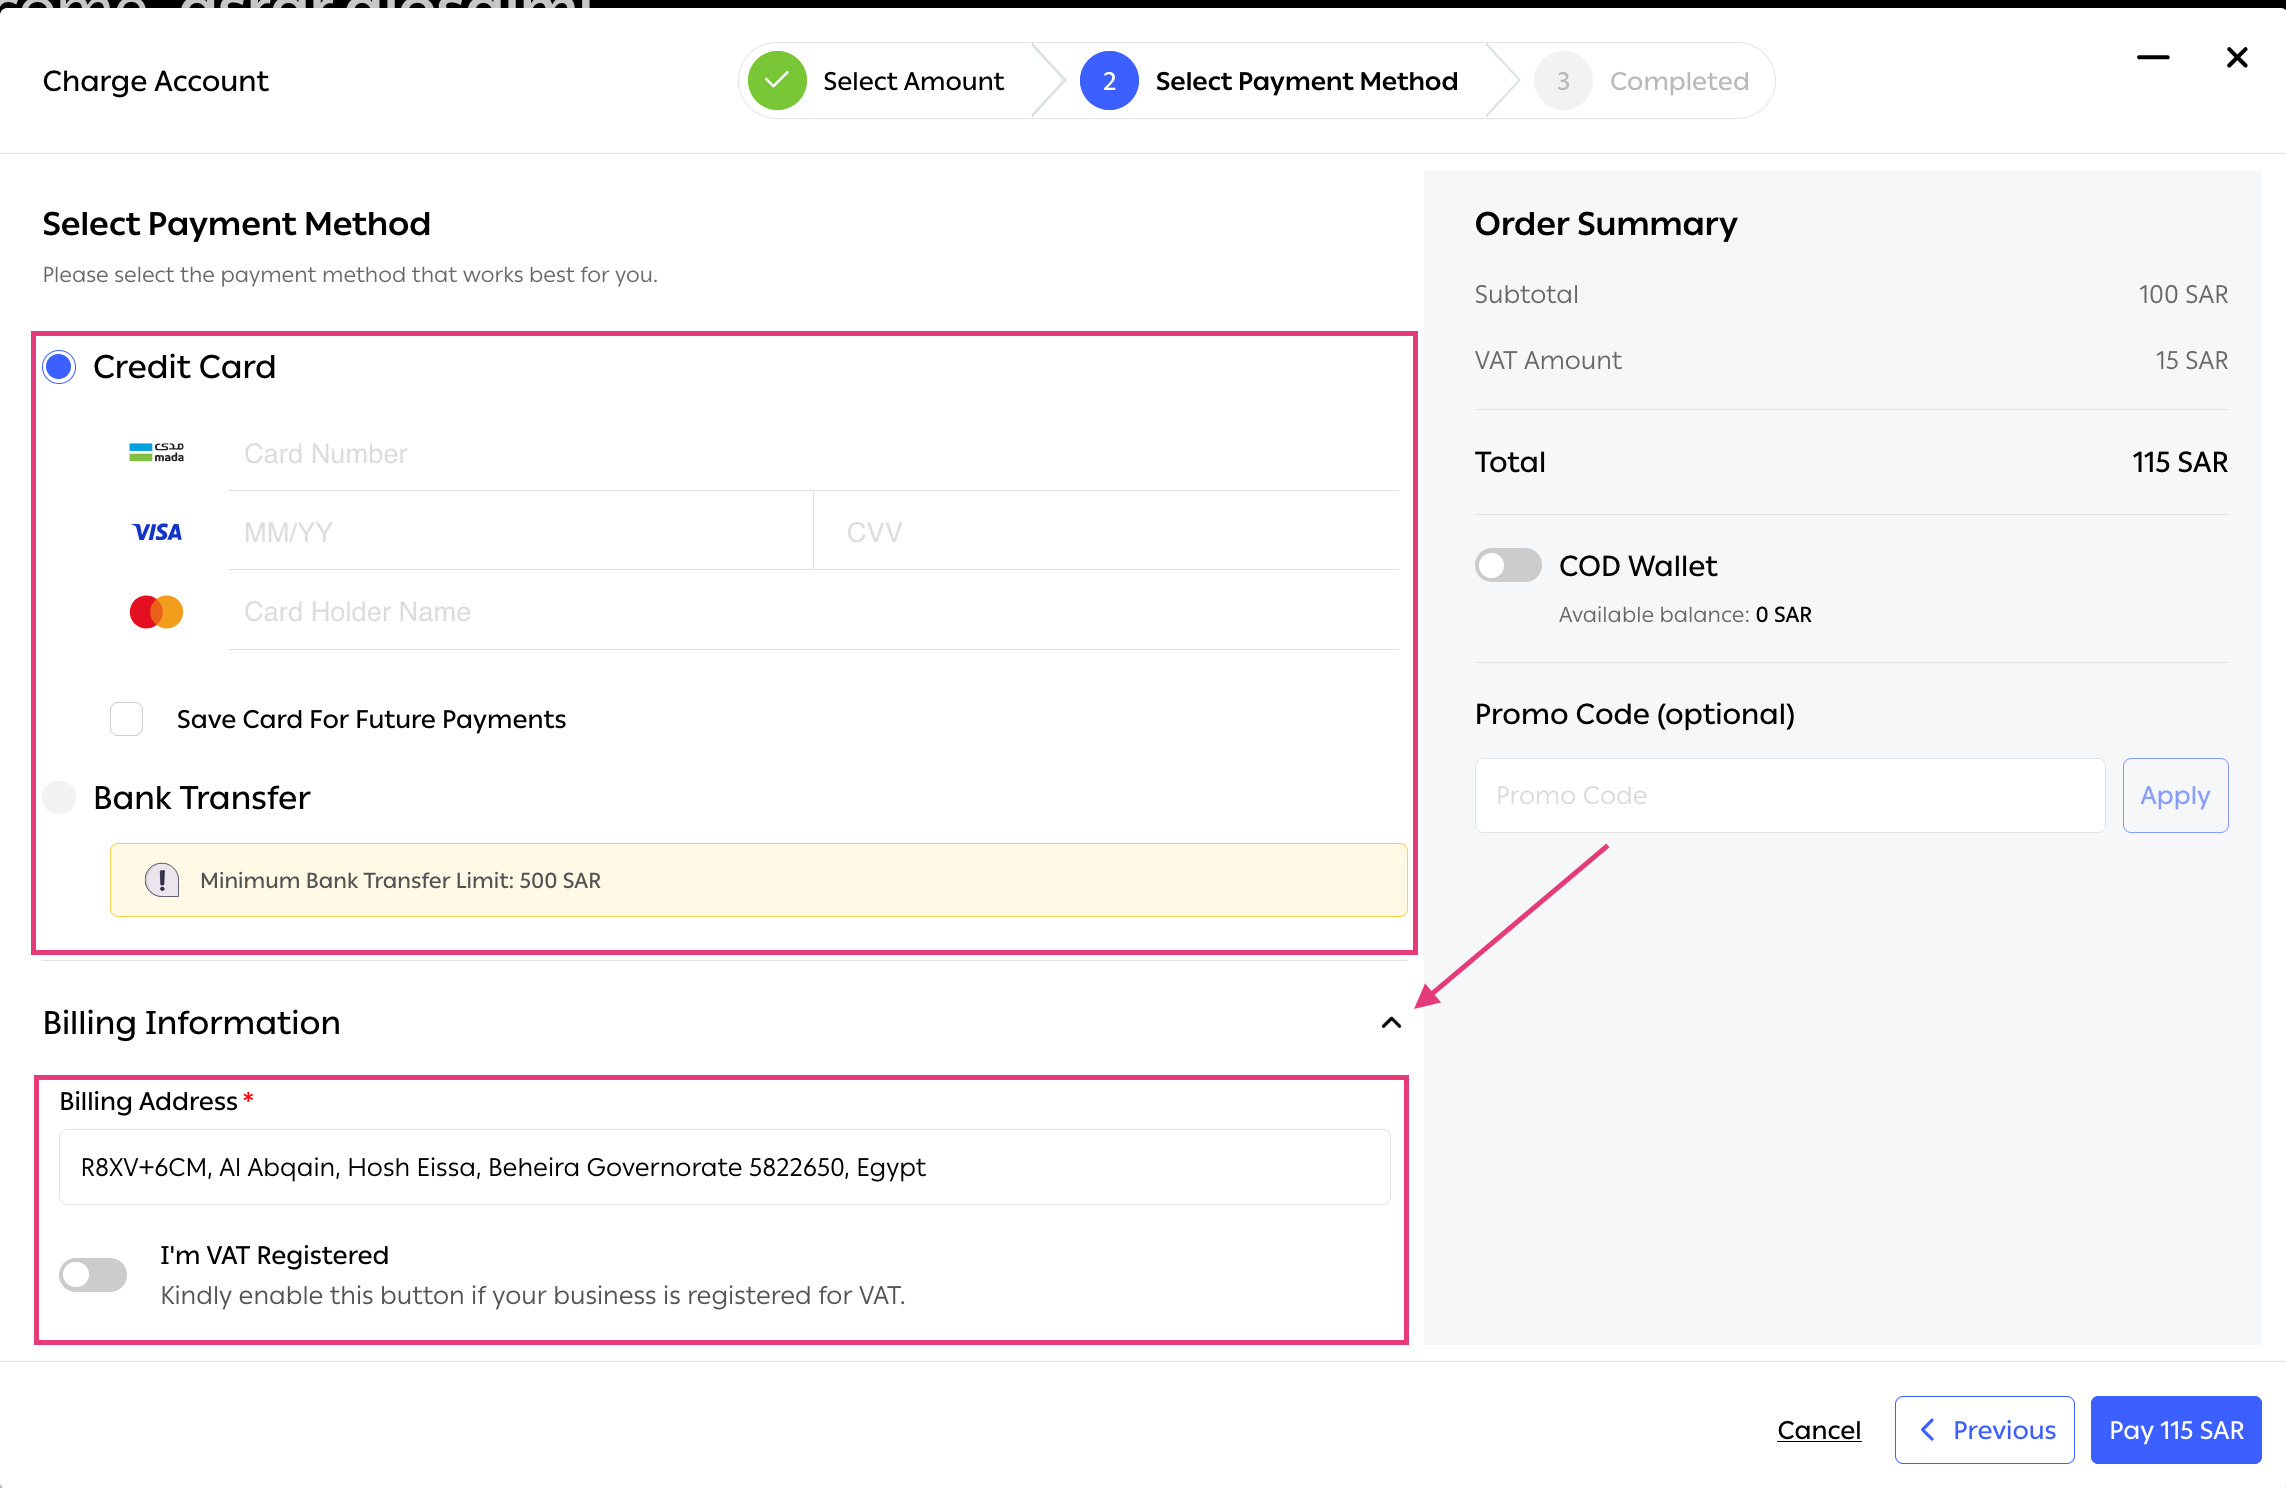Minimize the Charge Account dialog

click(x=2153, y=58)
